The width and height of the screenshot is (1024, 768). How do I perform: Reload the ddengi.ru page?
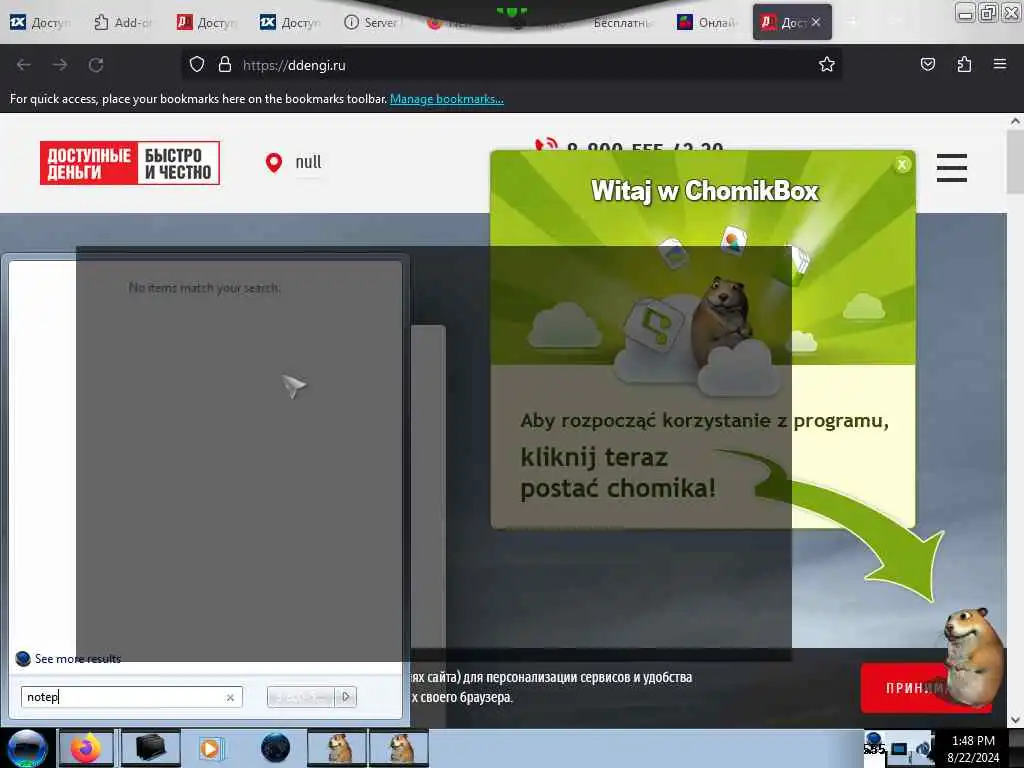point(96,65)
